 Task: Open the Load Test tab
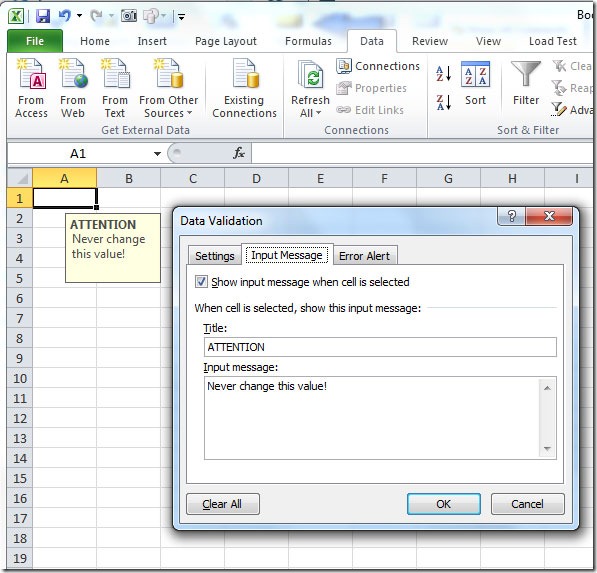(553, 41)
